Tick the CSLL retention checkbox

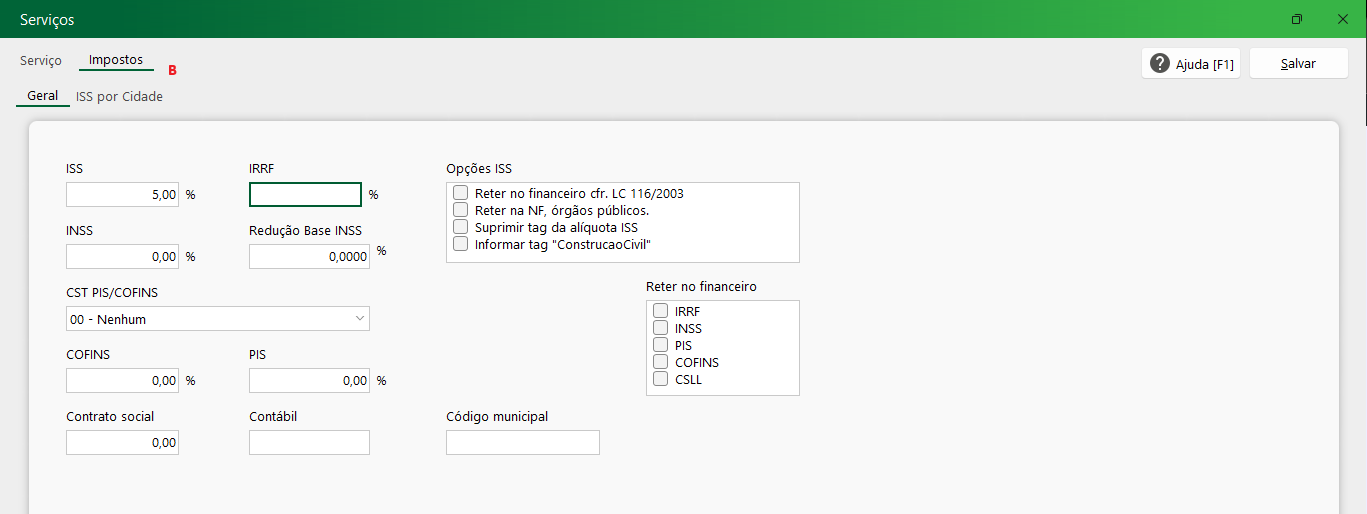point(661,379)
